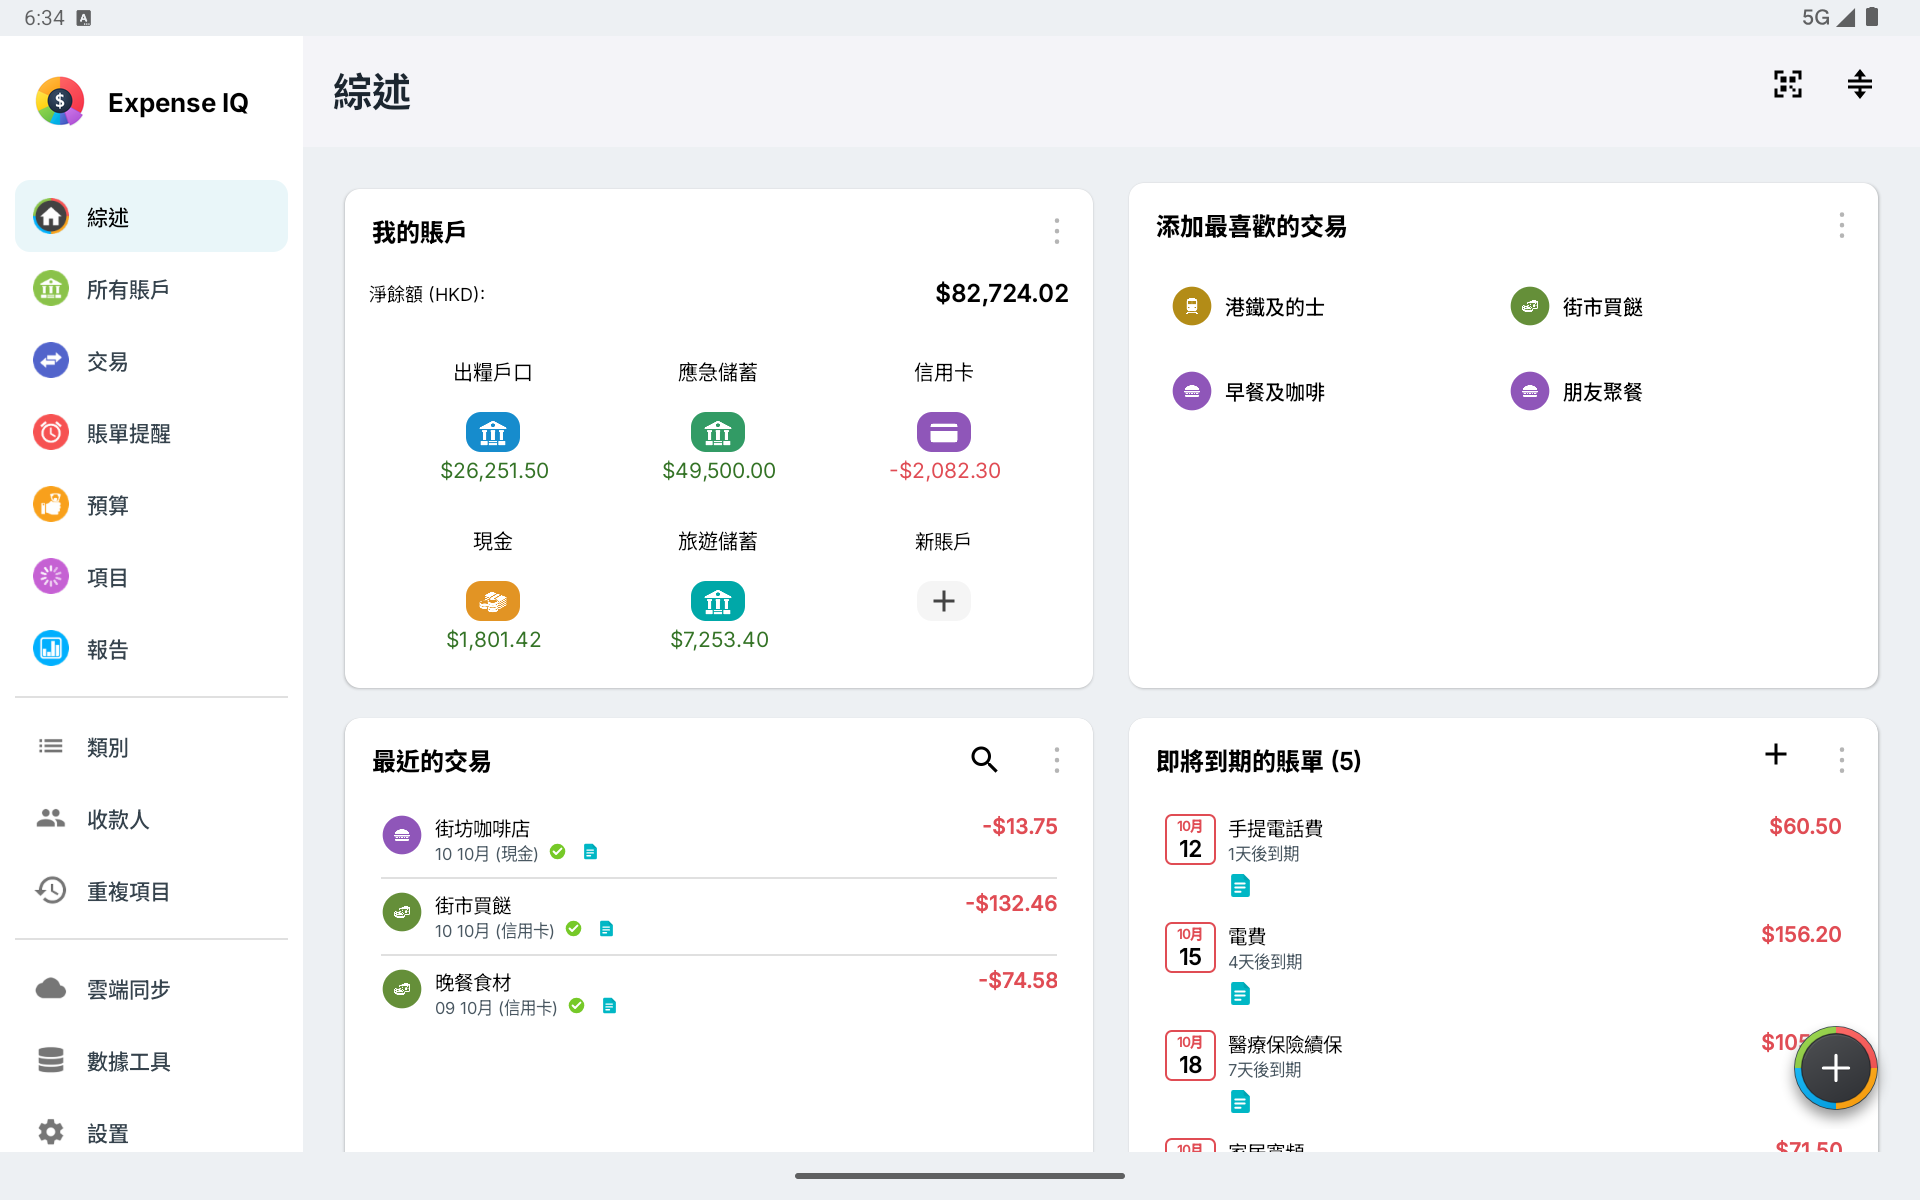Open 最近的交易 card overflow menu

pos(1056,760)
